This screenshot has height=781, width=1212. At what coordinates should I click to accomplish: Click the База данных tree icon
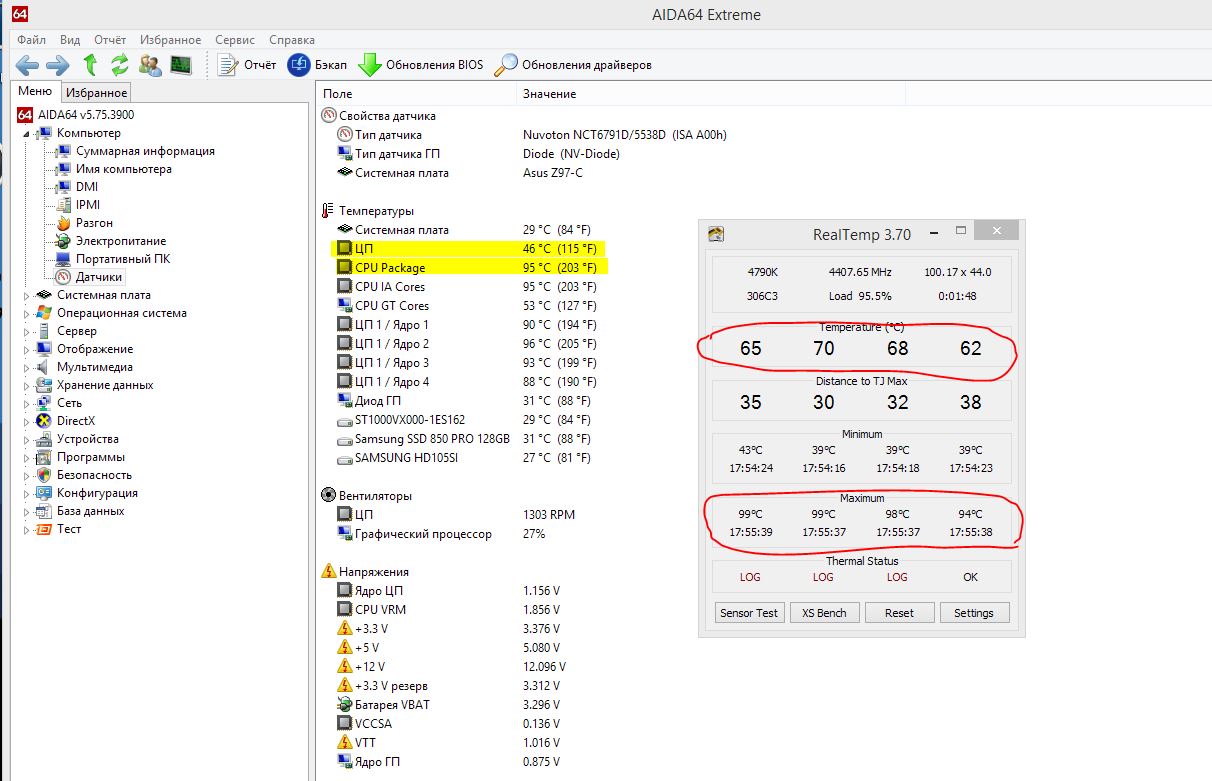43,511
